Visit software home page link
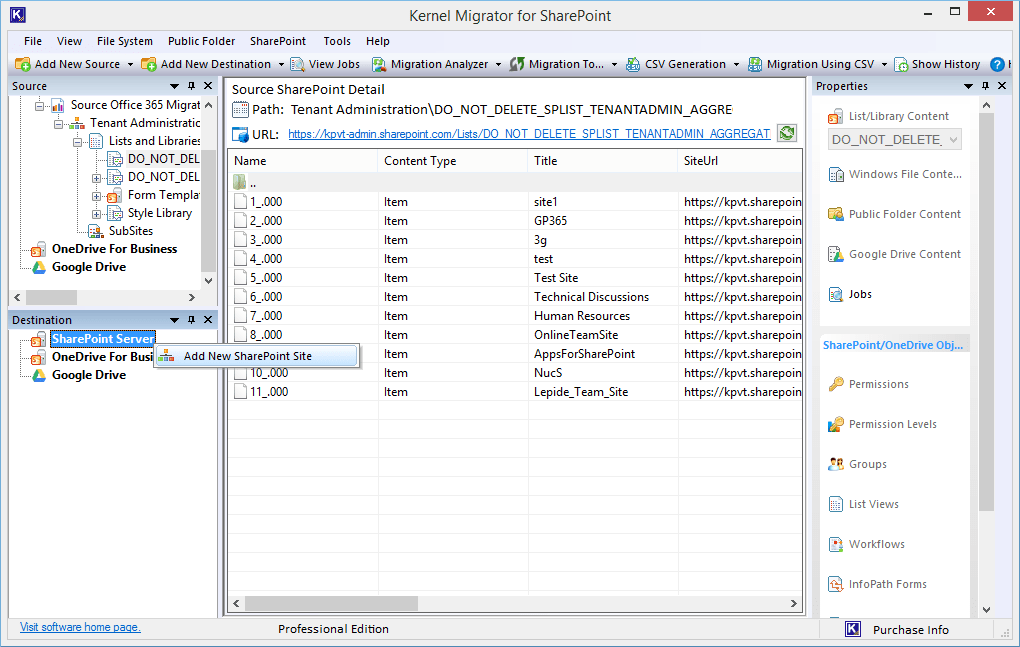Viewport: 1020px width, 647px height. pyautogui.click(x=80, y=627)
